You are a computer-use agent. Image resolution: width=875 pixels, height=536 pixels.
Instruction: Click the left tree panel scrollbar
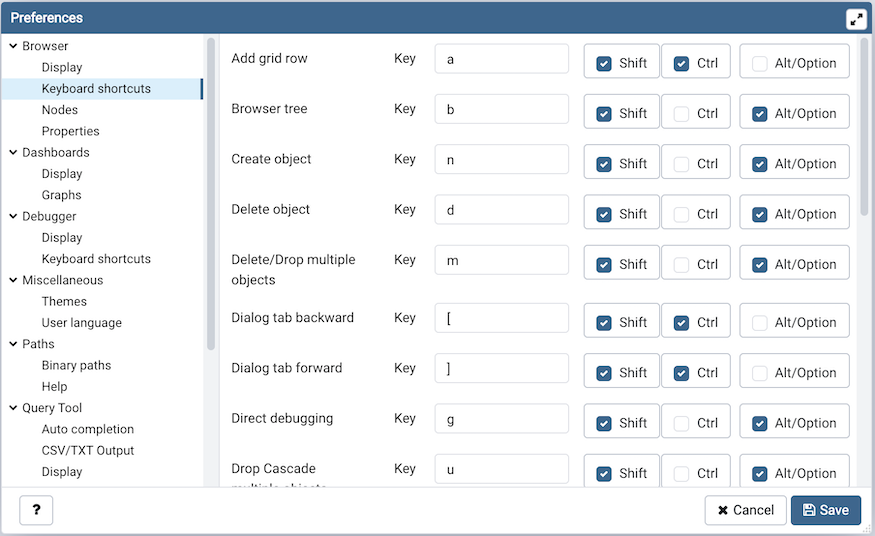tap(211, 194)
